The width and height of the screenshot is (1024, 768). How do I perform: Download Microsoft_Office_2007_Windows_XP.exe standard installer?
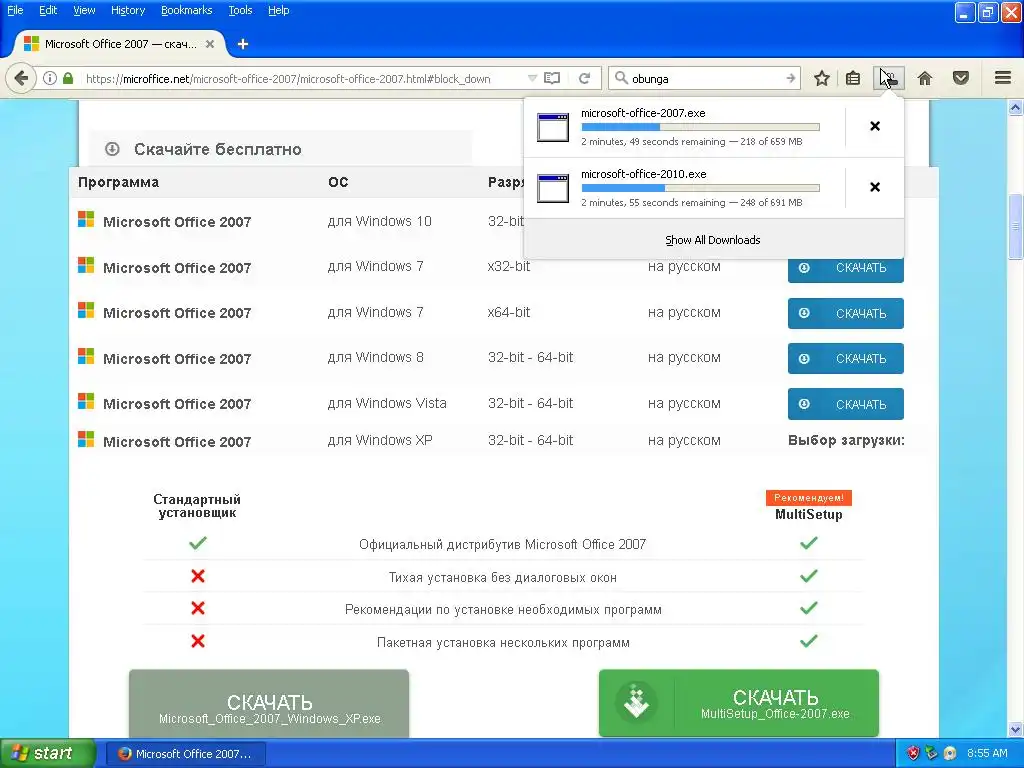269,704
